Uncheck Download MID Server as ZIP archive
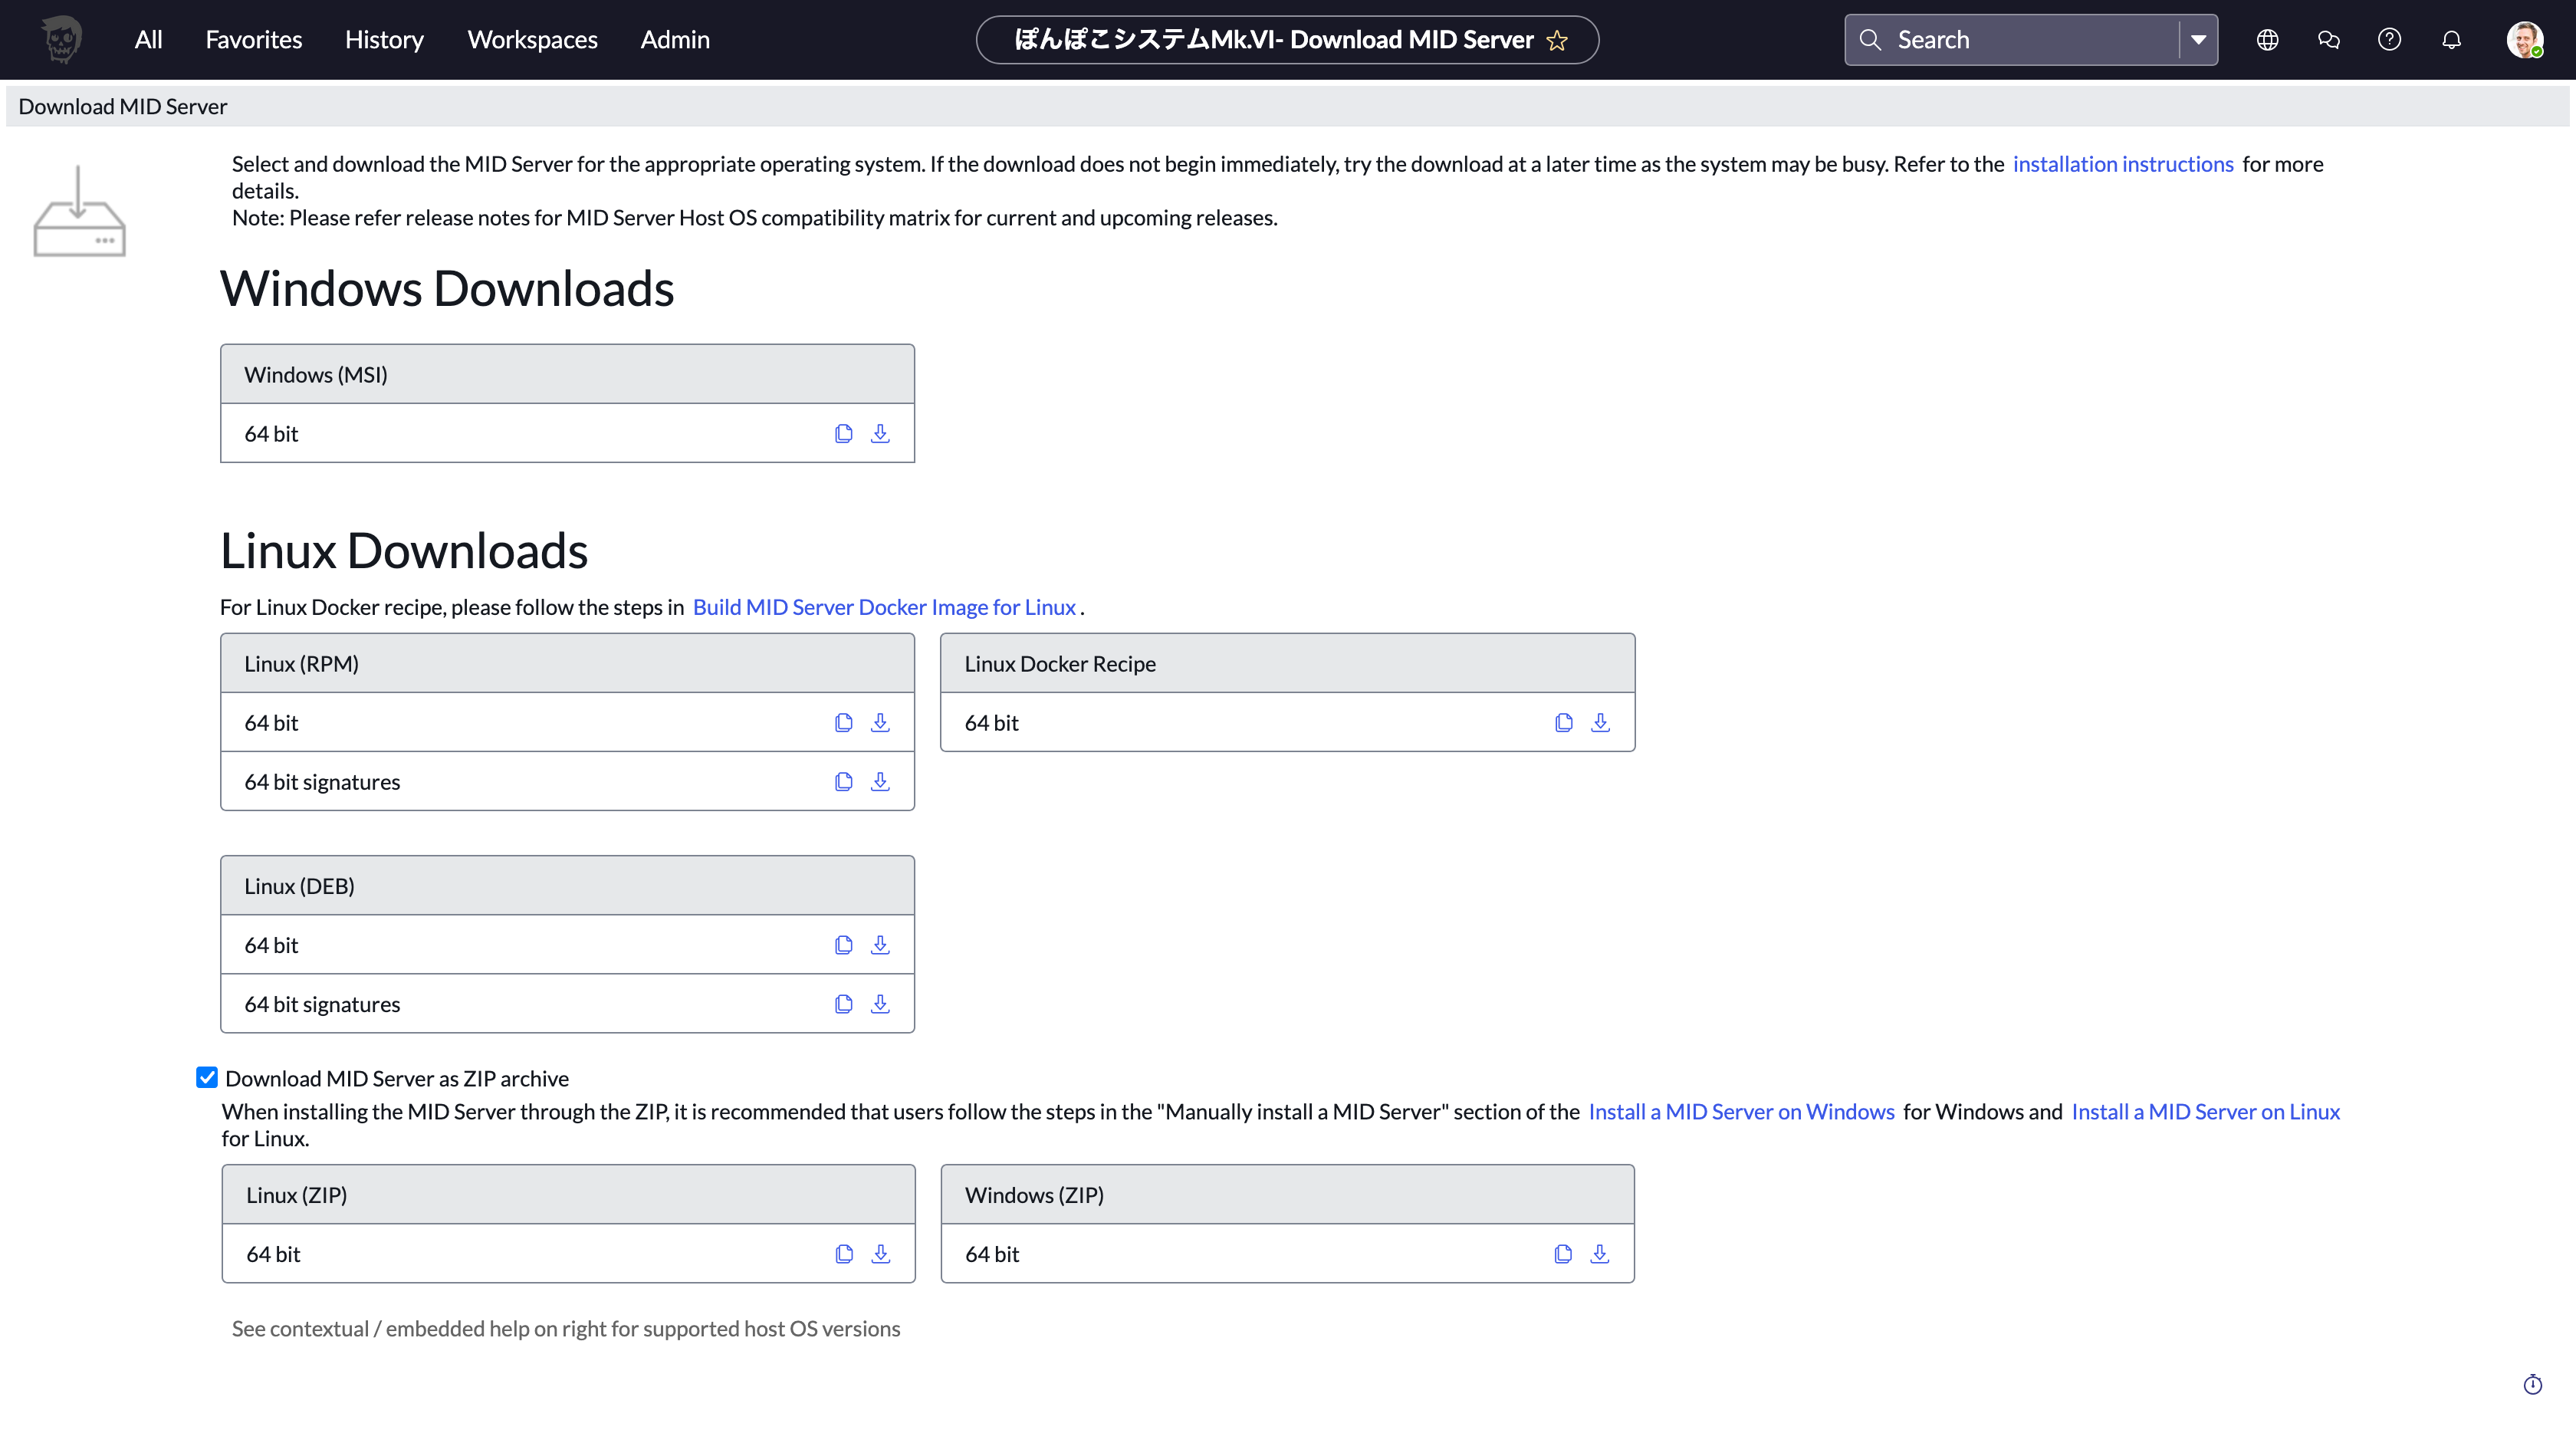The width and height of the screenshot is (2576, 1443). 207,1077
